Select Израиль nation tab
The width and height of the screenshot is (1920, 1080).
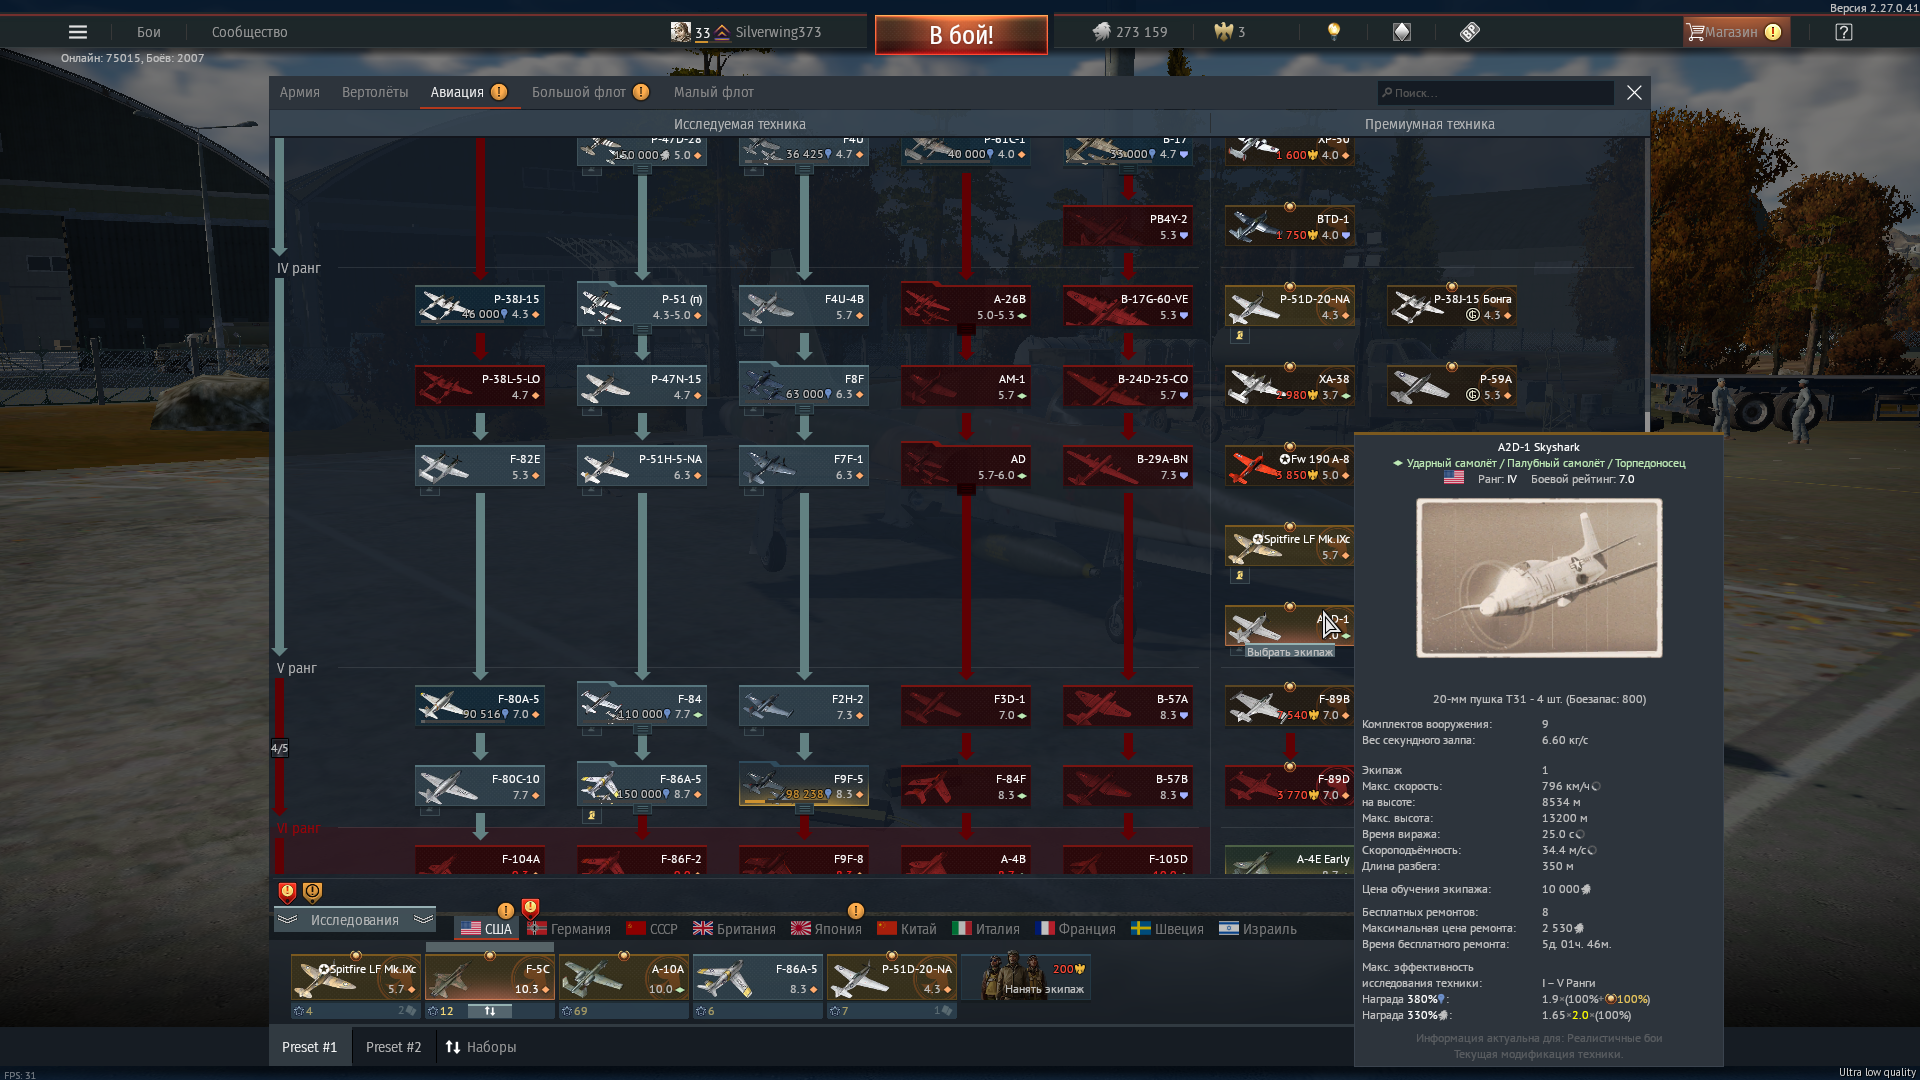tap(1258, 929)
